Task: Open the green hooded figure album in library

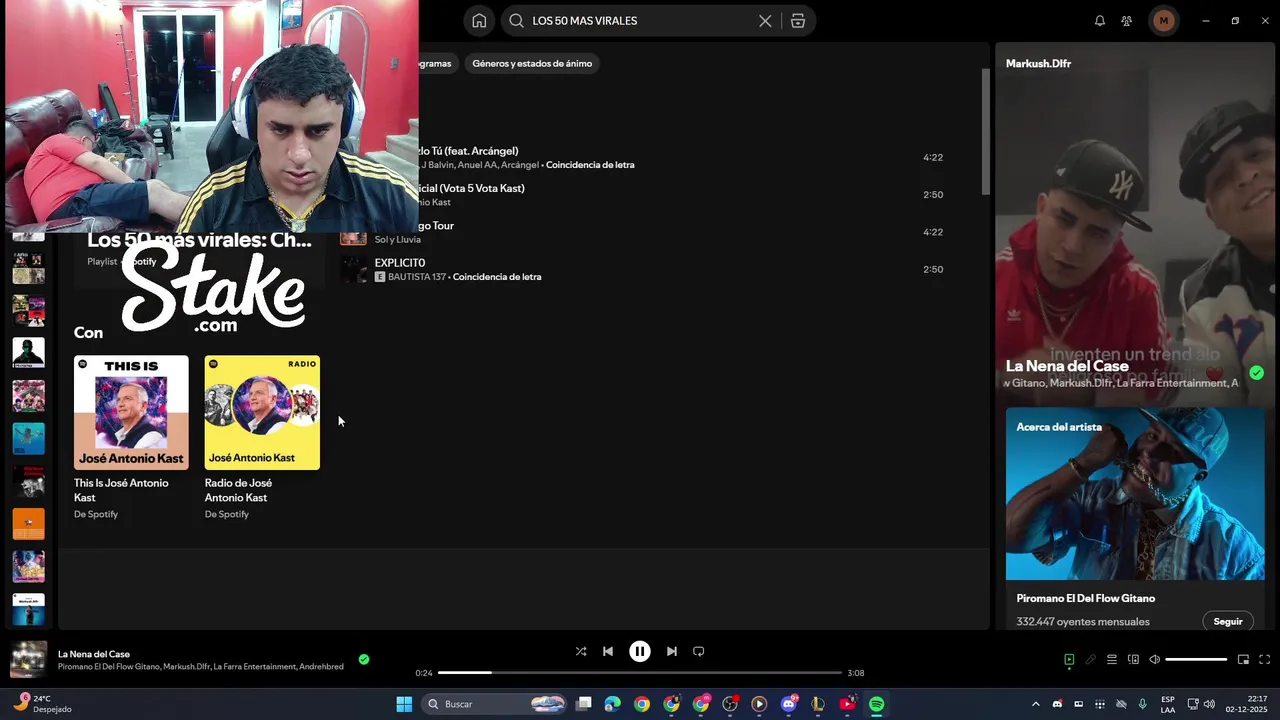Action: [28, 352]
